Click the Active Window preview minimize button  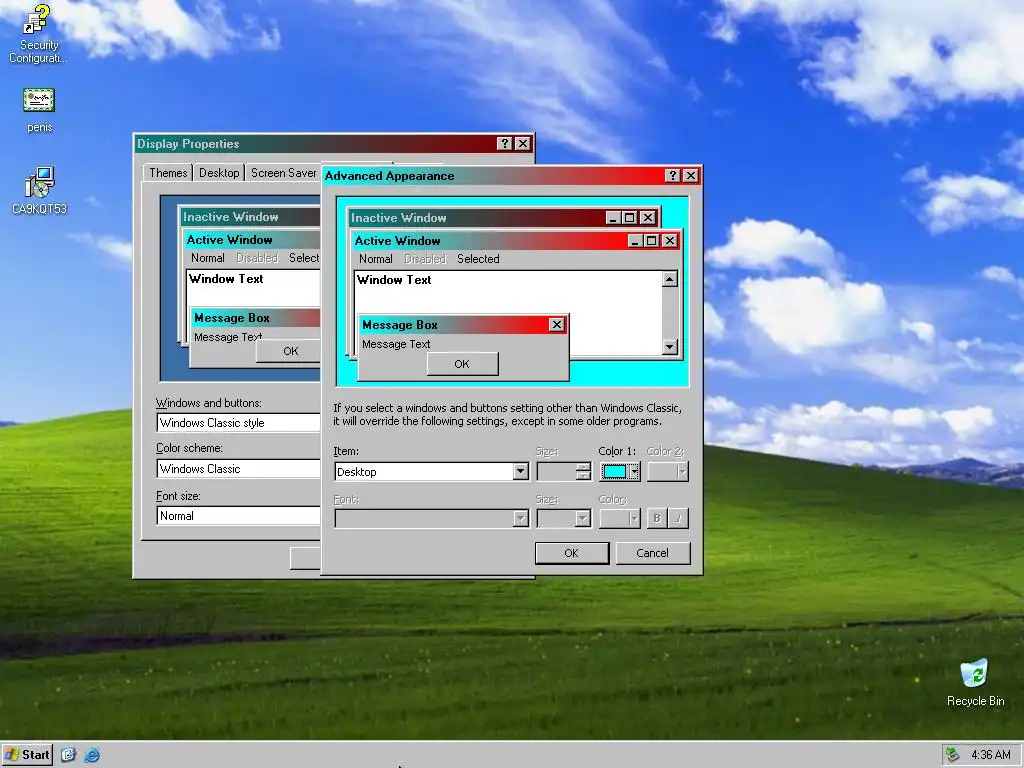pos(635,241)
